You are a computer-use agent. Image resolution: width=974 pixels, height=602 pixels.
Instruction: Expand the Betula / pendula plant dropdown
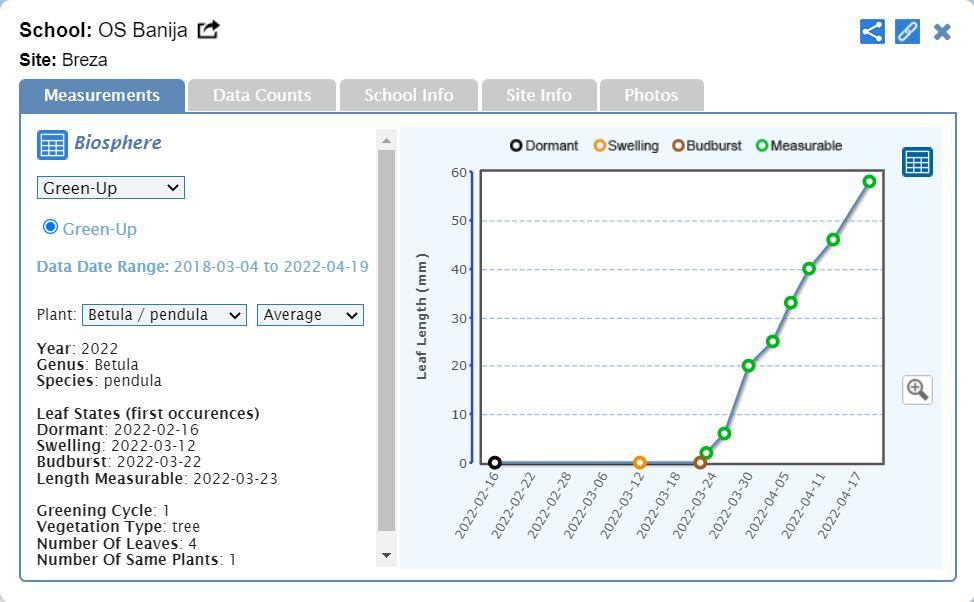click(x=164, y=315)
